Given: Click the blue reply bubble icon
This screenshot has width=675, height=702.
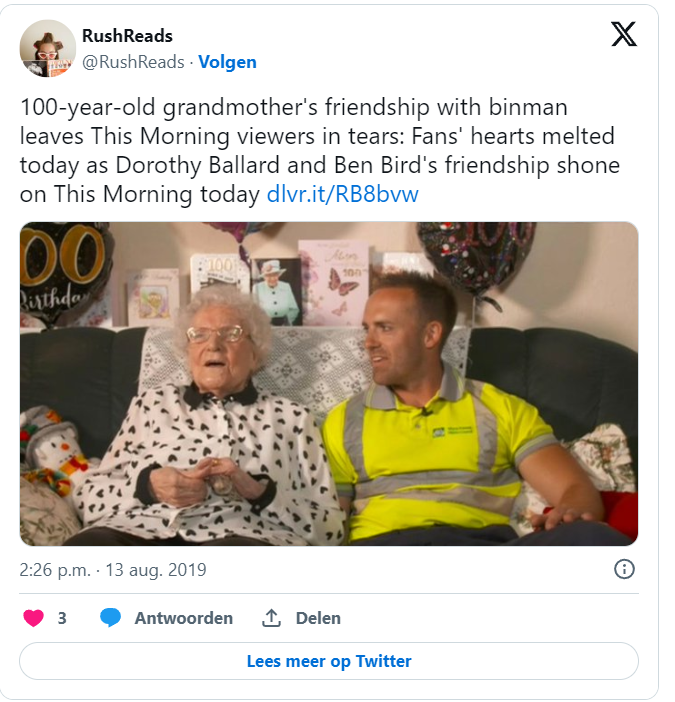Looking at the screenshot, I should click(x=111, y=618).
